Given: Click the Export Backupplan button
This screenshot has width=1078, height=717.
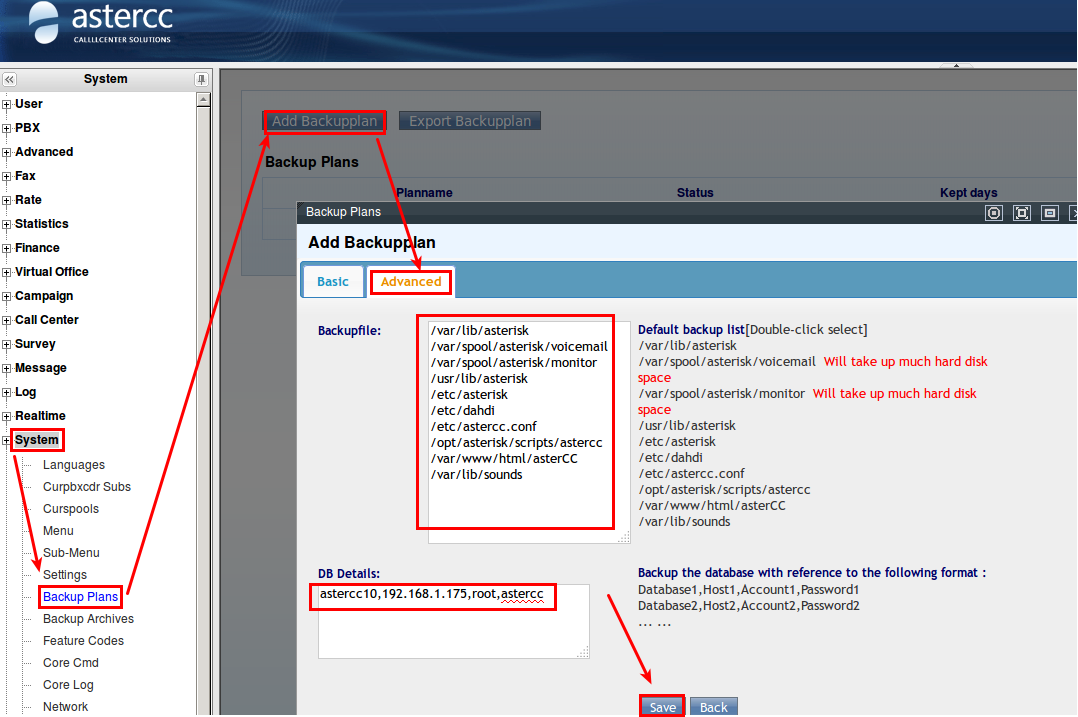Looking at the screenshot, I should pos(470,121).
